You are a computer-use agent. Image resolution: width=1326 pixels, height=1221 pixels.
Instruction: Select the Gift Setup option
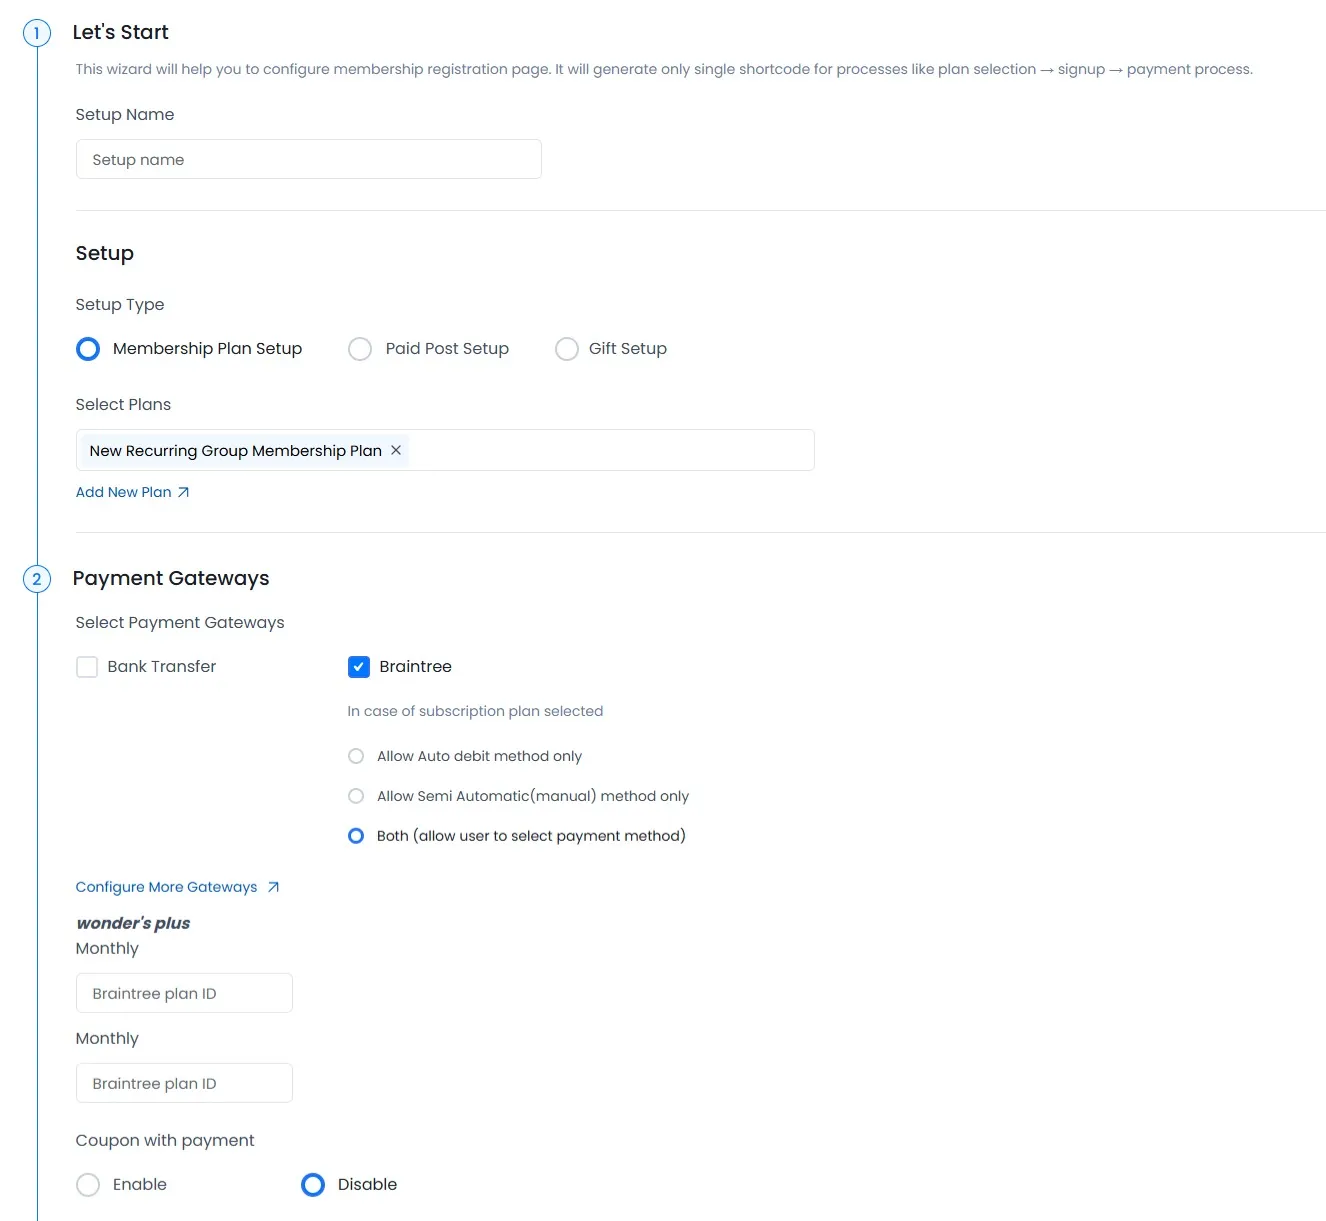click(567, 348)
